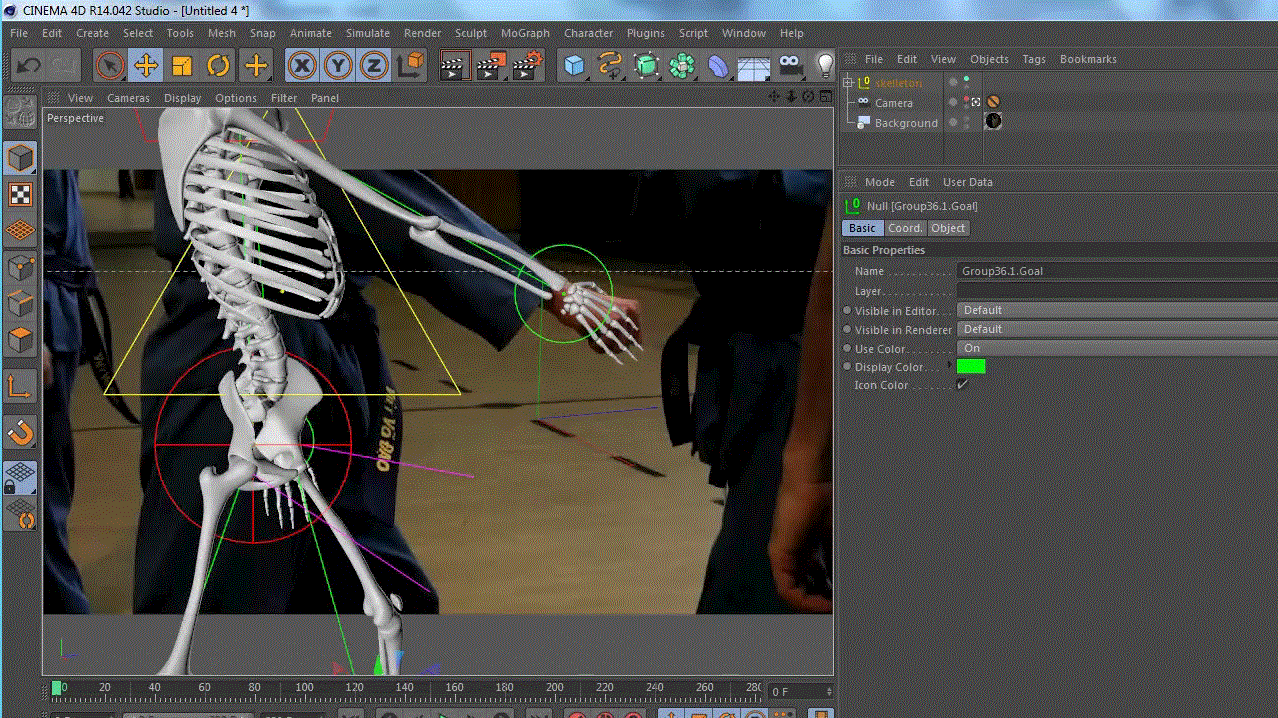Select the Camera object in Object Manager
Screen dimensions: 1278x718
click(893, 103)
